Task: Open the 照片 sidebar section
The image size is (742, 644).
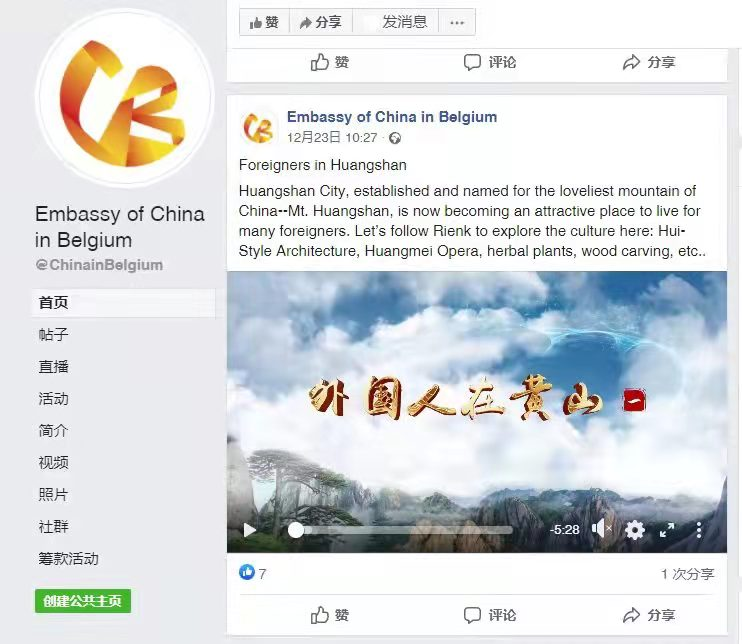Action: (x=53, y=494)
